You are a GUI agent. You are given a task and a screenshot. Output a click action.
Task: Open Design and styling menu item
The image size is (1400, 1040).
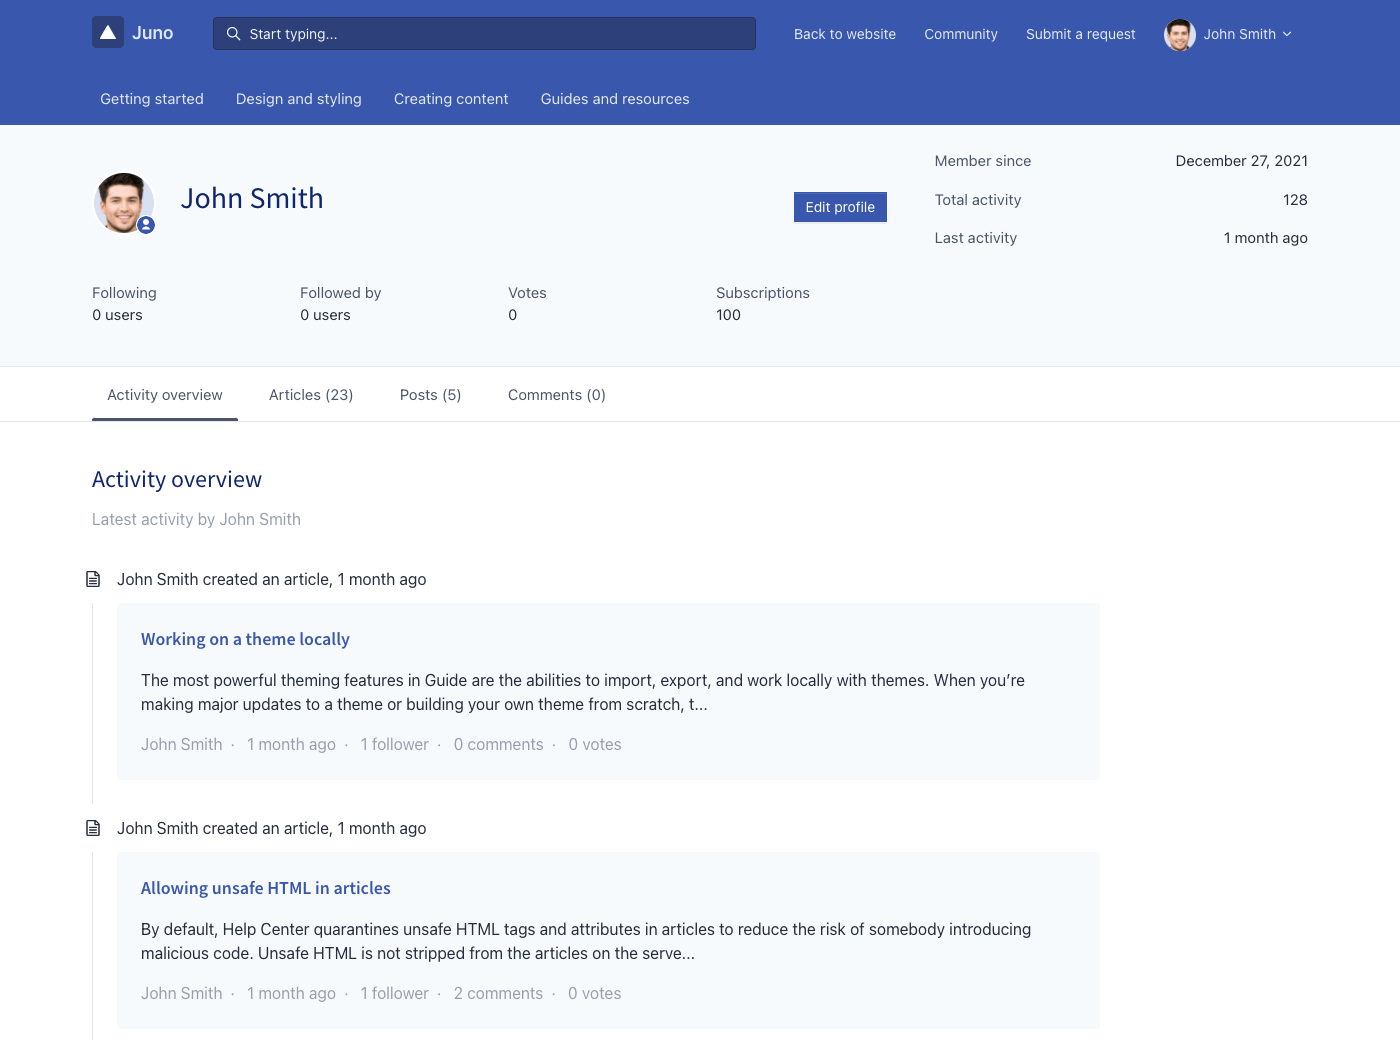[298, 99]
